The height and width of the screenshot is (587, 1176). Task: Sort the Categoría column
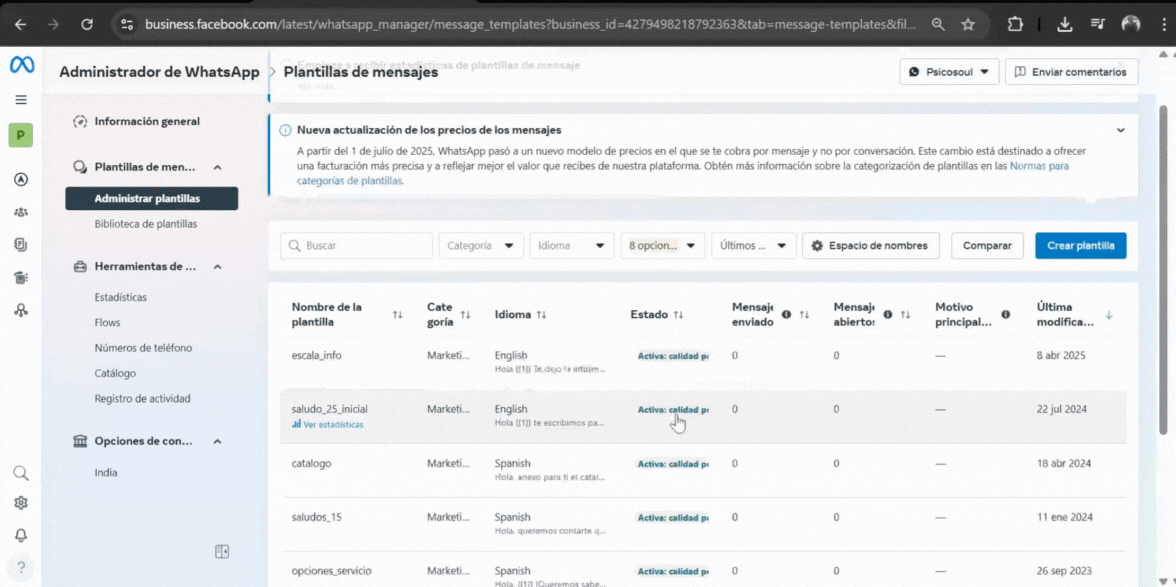[466, 315]
